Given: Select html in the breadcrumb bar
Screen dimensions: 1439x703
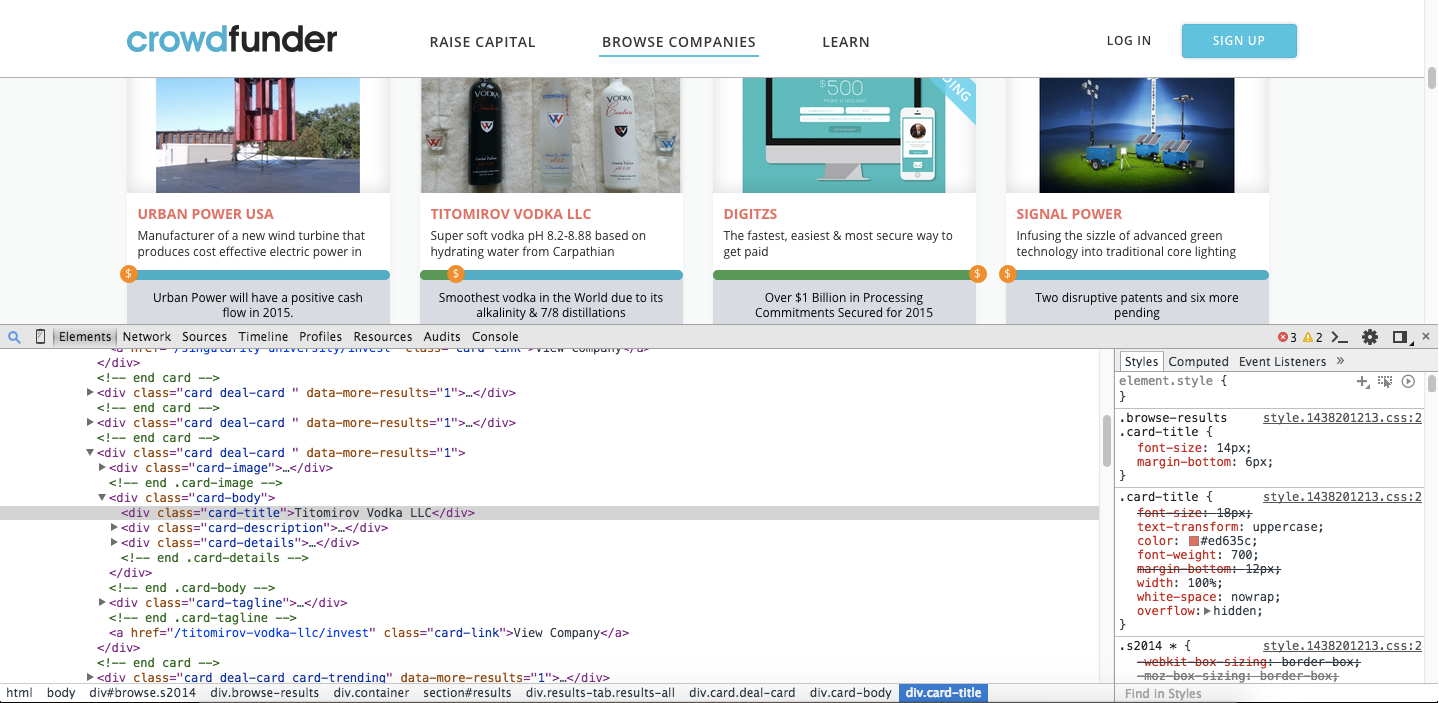Looking at the screenshot, I should coord(19,692).
